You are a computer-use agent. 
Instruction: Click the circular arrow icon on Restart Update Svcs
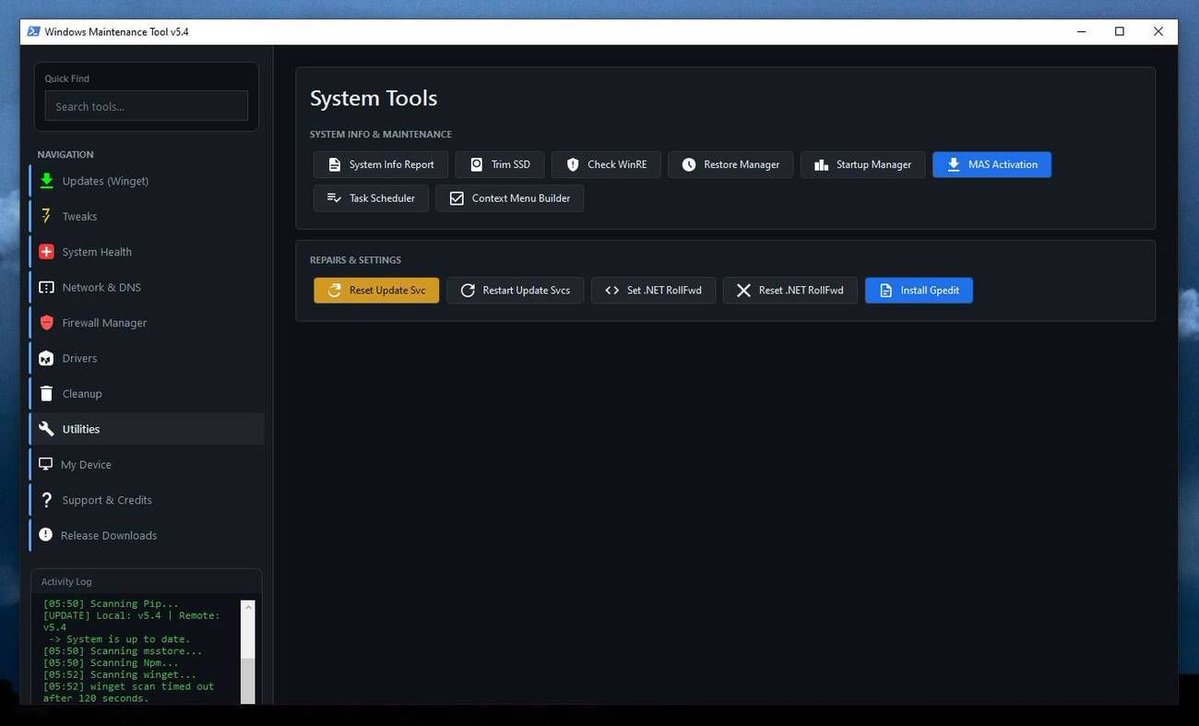(x=468, y=290)
